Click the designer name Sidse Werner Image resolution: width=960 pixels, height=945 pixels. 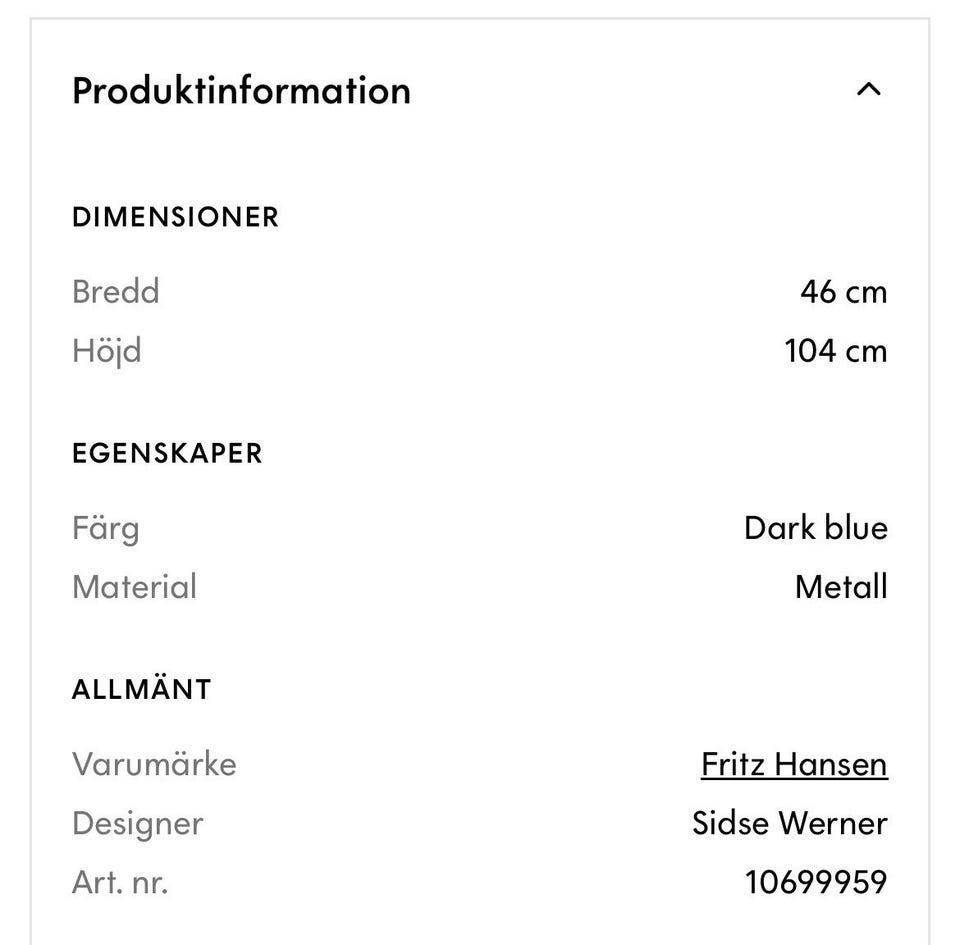point(789,824)
